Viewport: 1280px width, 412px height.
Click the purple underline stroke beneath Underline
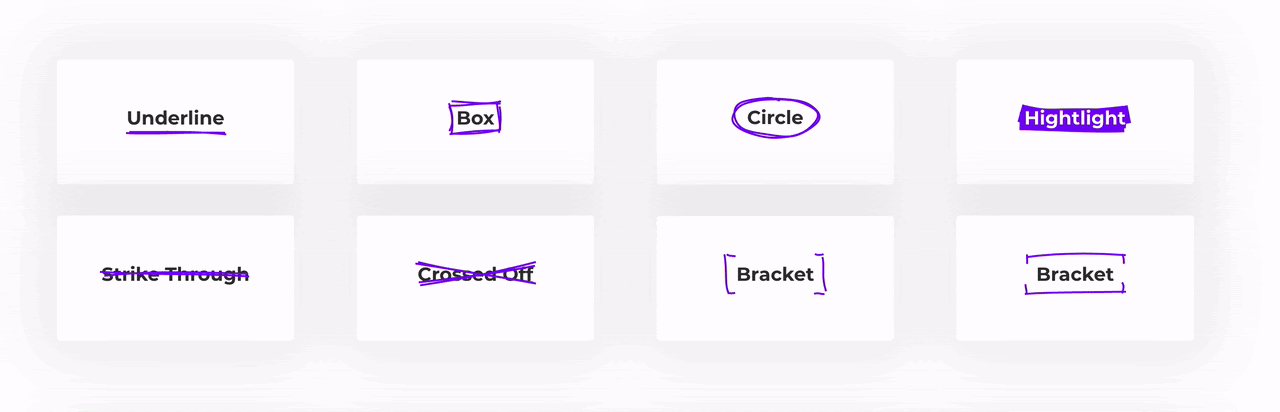pos(176,132)
